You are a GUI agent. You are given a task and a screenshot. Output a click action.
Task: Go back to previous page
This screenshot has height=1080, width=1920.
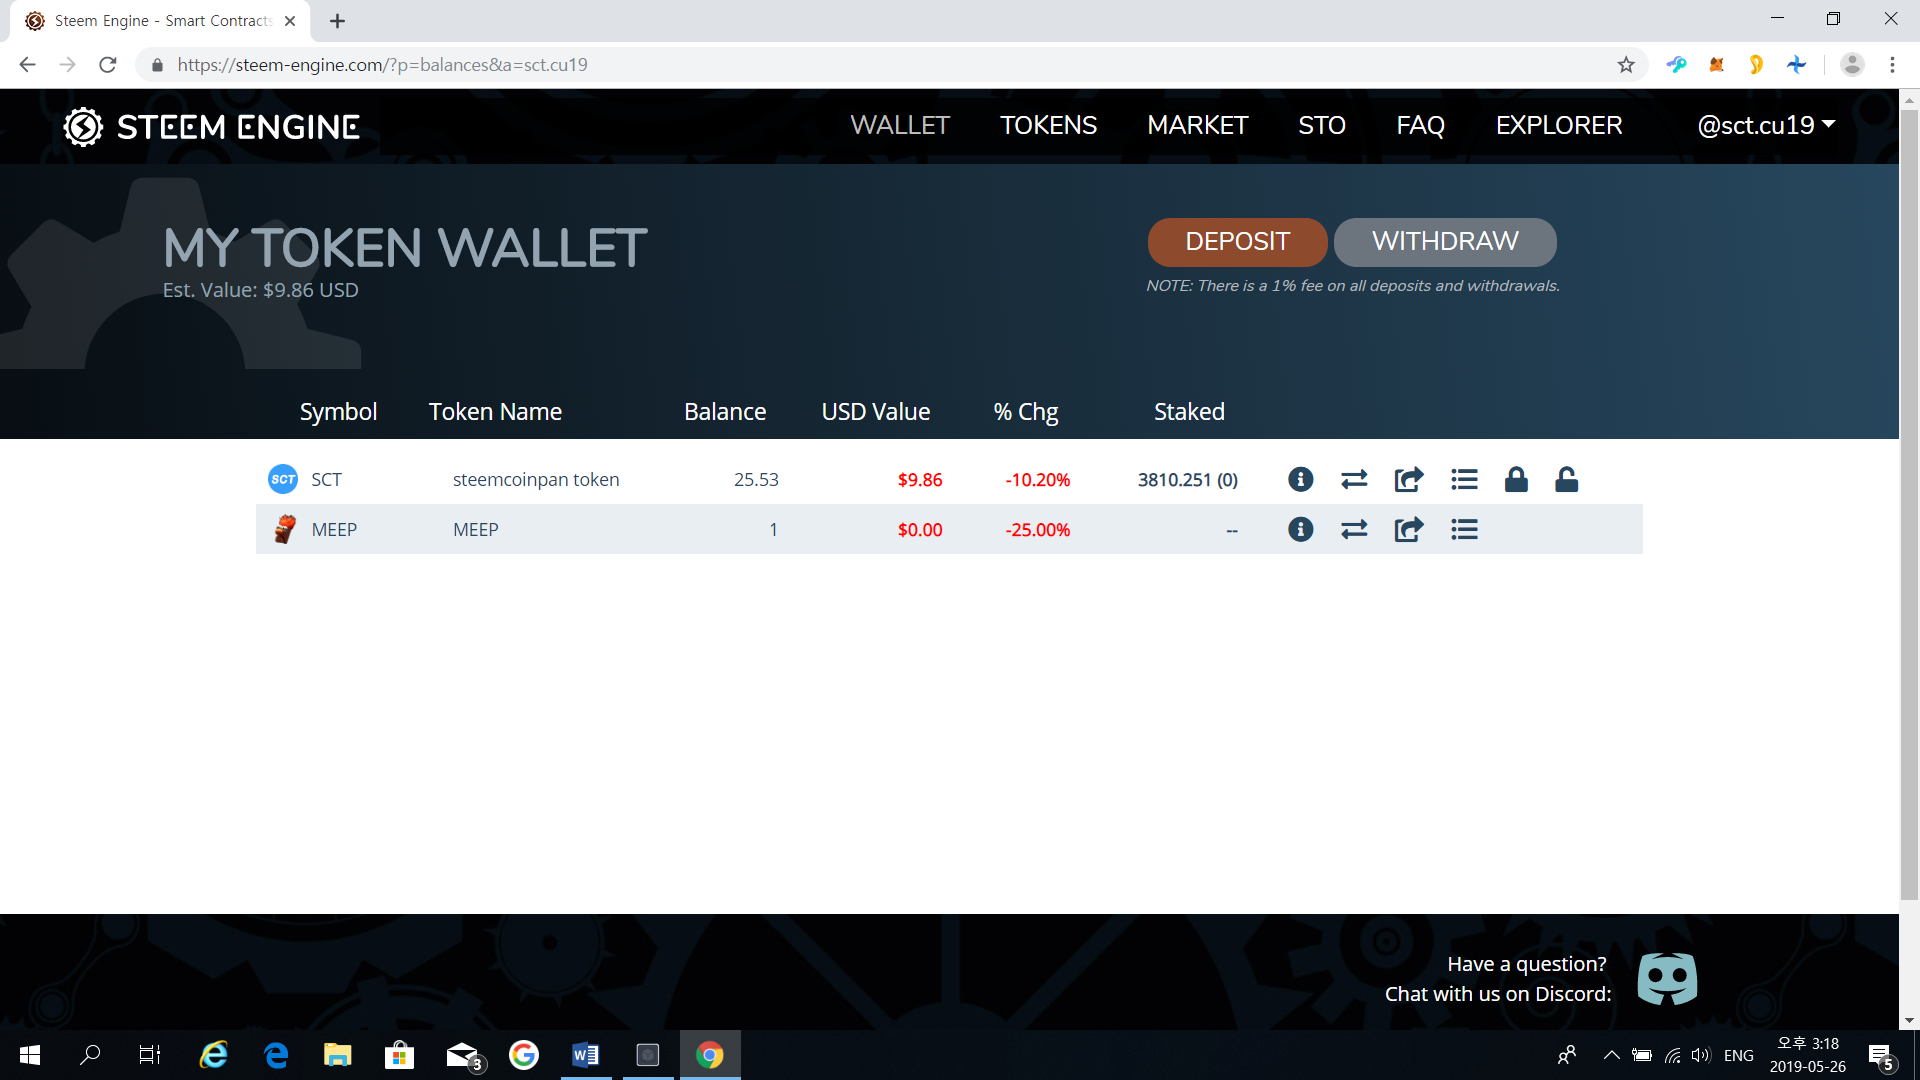[x=28, y=65]
